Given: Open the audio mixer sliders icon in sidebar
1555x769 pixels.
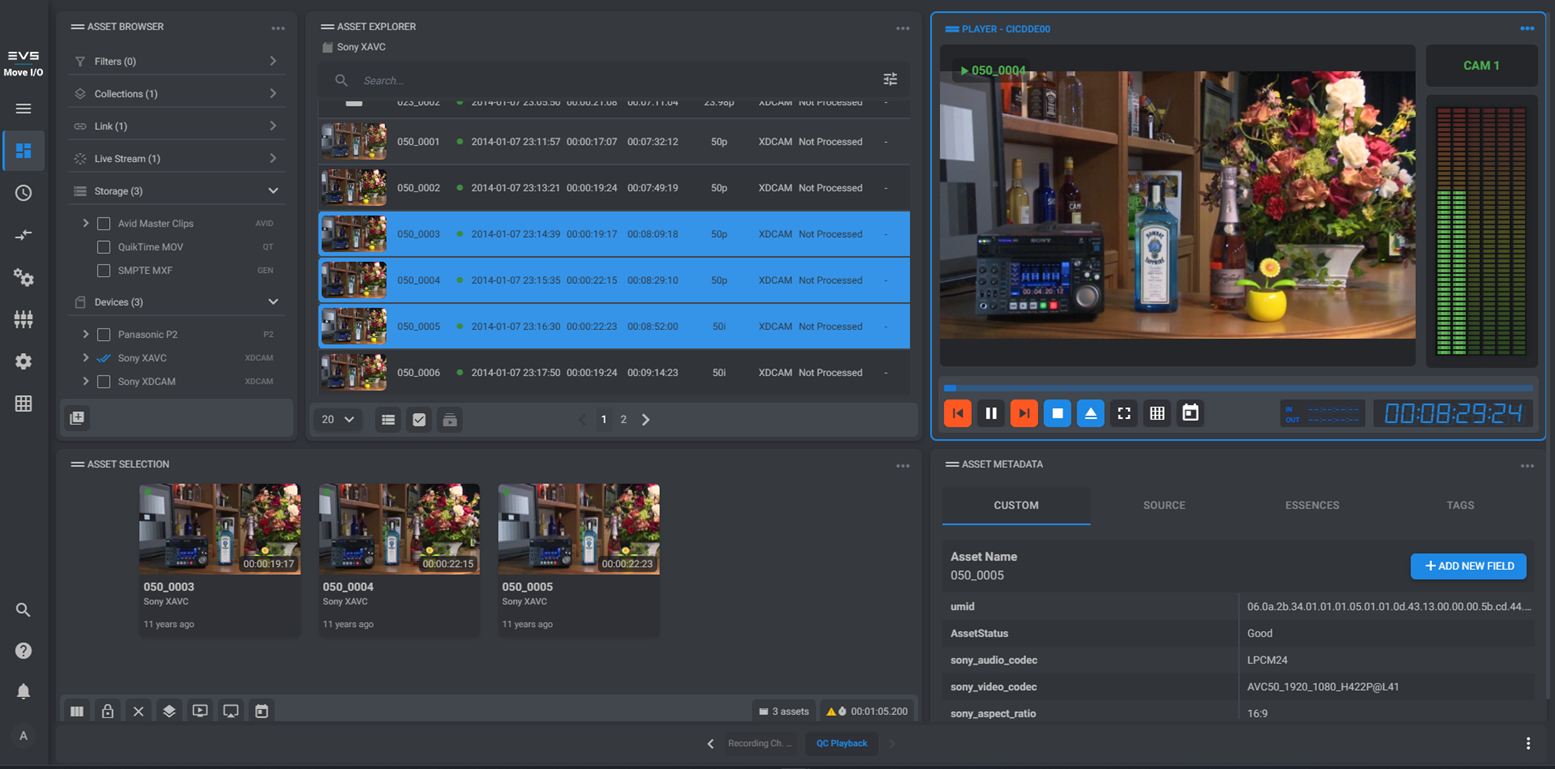Looking at the screenshot, I should pyautogui.click(x=23, y=320).
